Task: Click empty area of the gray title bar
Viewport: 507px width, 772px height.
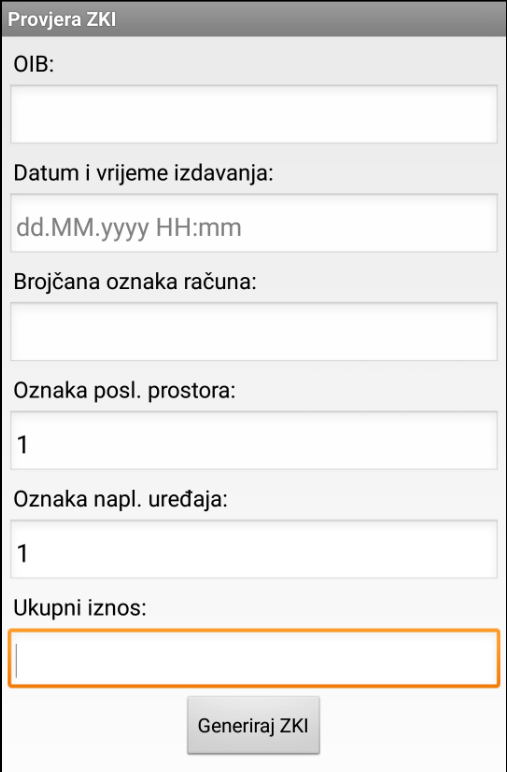Action: (310, 20)
